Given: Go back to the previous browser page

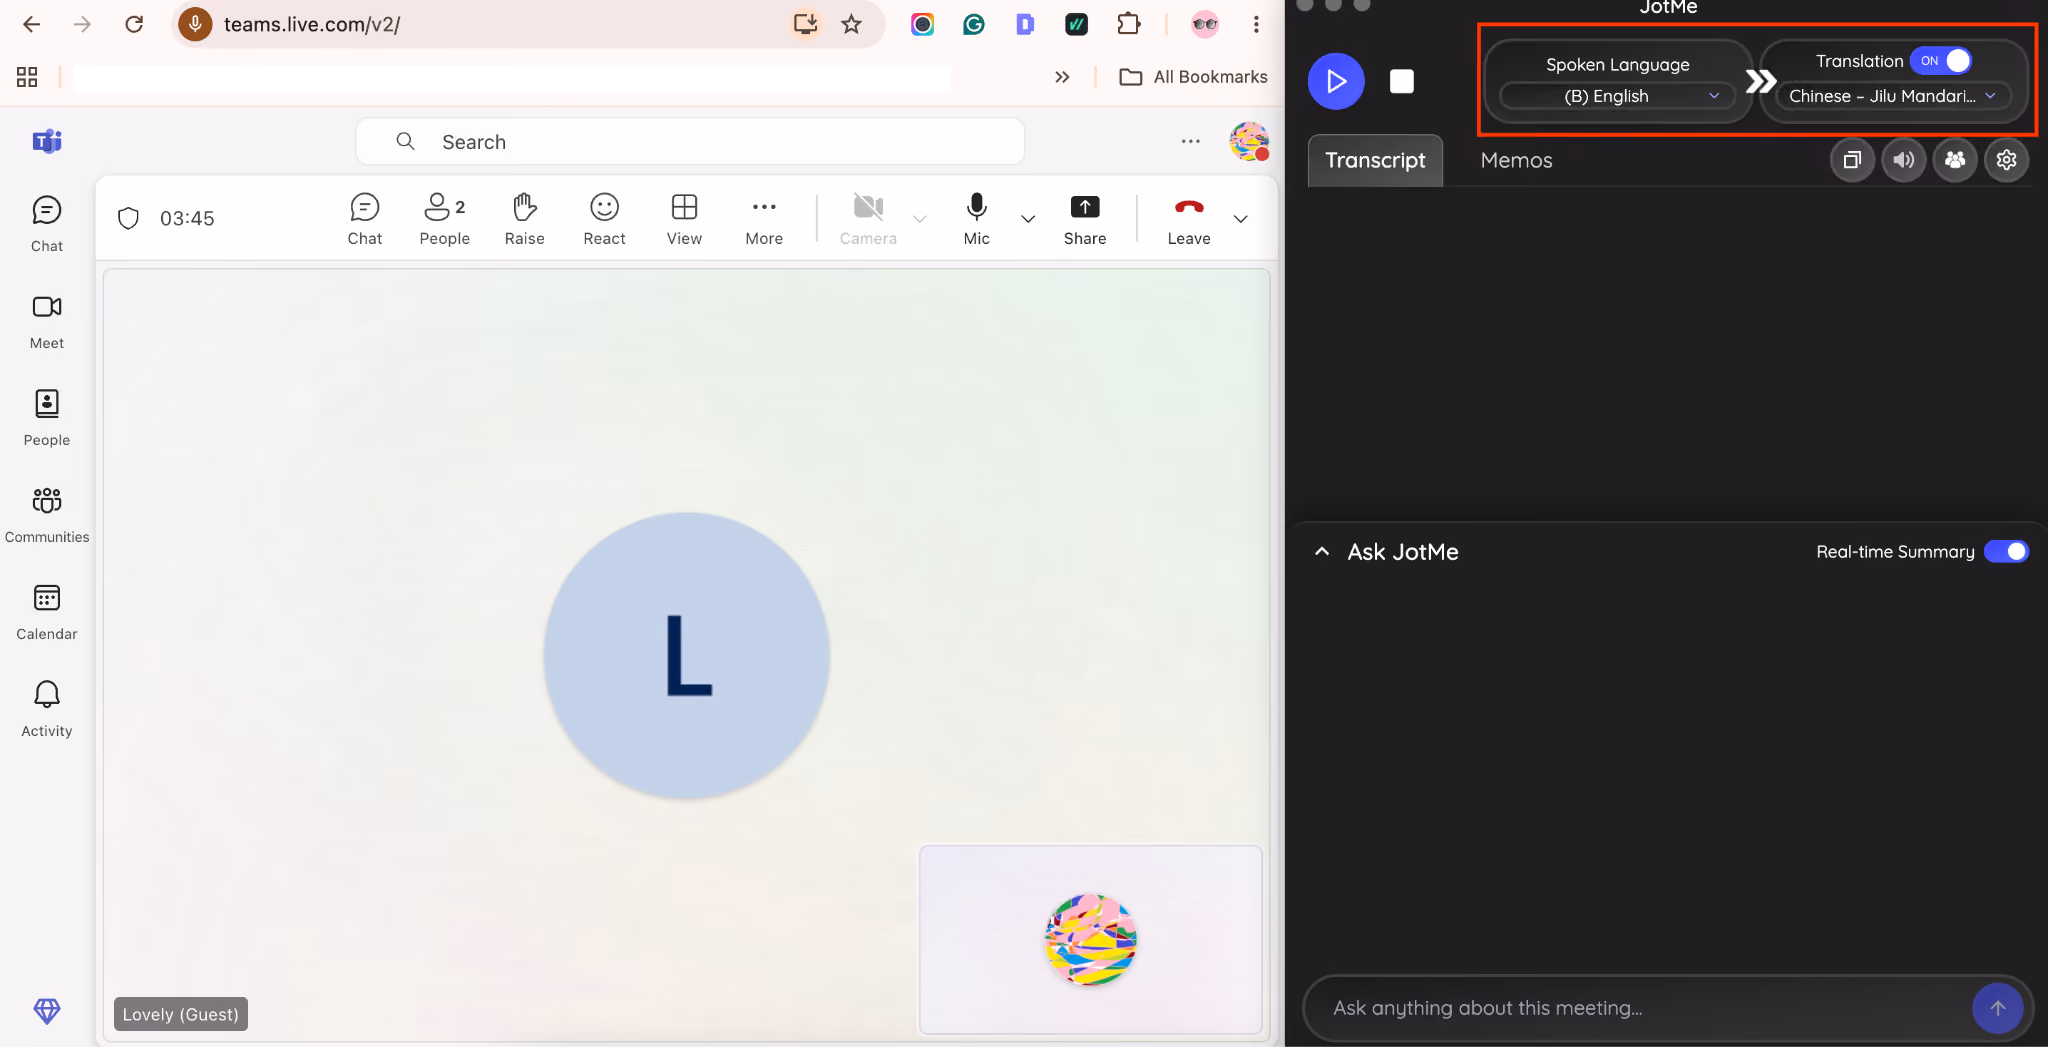Looking at the screenshot, I should (x=31, y=24).
